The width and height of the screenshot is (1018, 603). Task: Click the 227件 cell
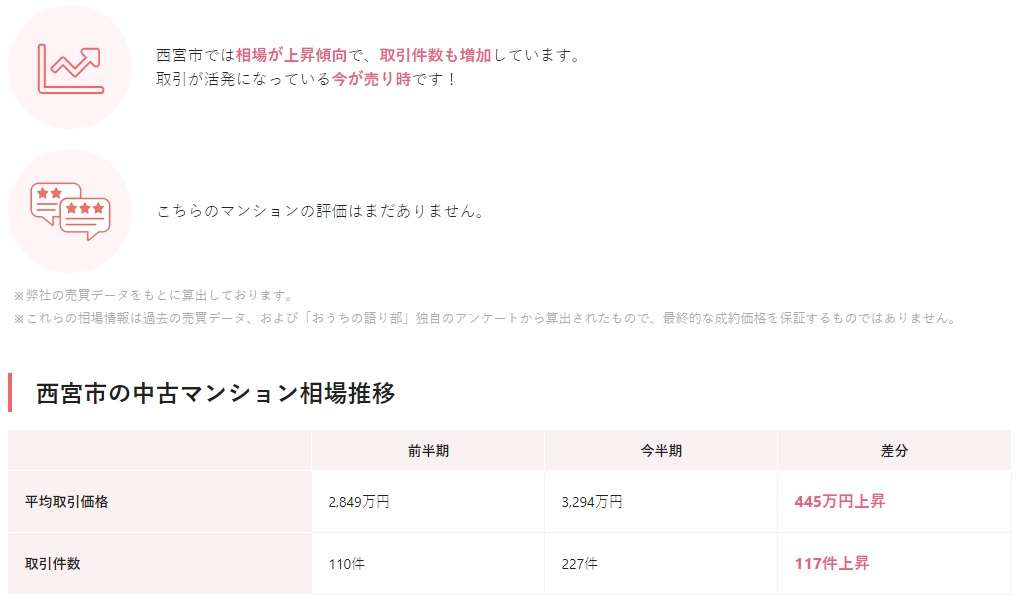click(x=579, y=564)
